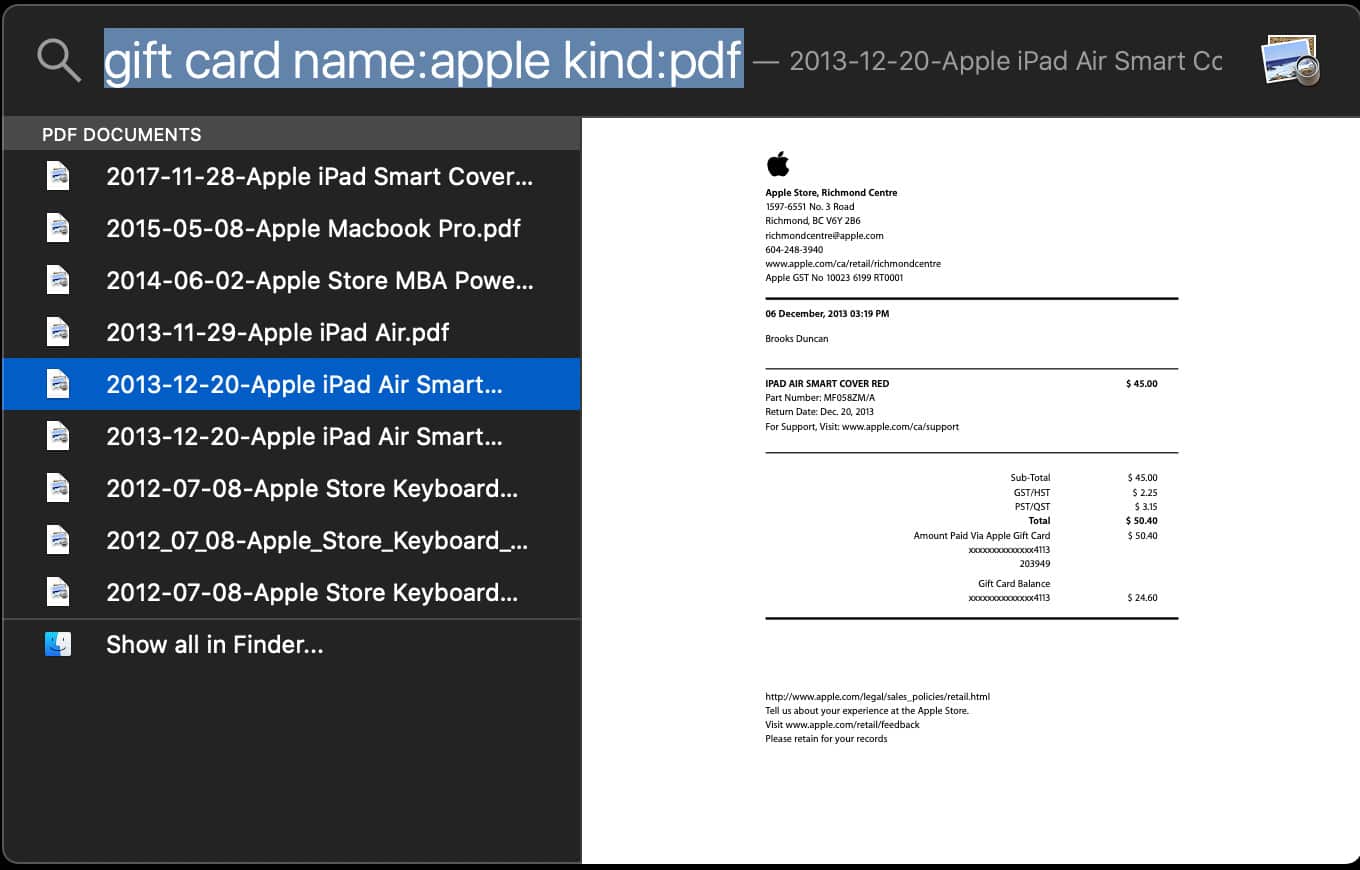The width and height of the screenshot is (1360, 870).
Task: Click the Gift Card Balance label
Action: (x=1014, y=583)
